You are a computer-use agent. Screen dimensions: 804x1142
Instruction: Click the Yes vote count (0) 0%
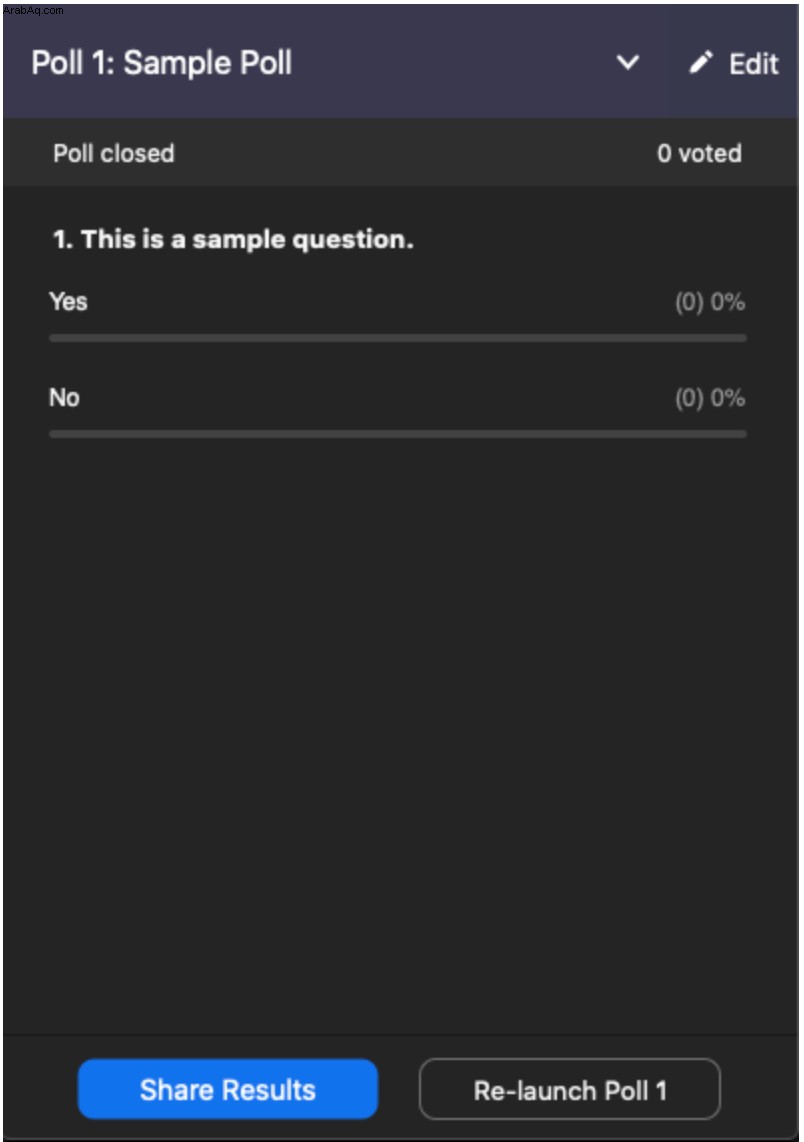(710, 302)
